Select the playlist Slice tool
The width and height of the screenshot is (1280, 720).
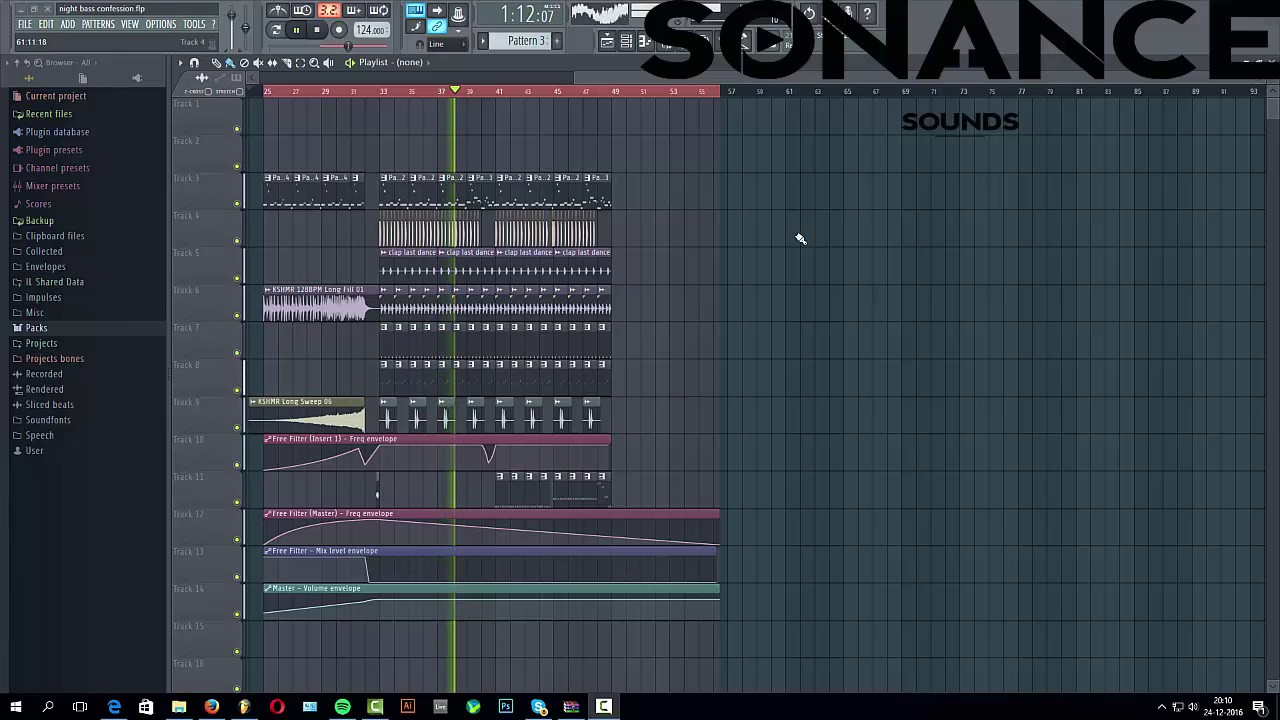286,62
